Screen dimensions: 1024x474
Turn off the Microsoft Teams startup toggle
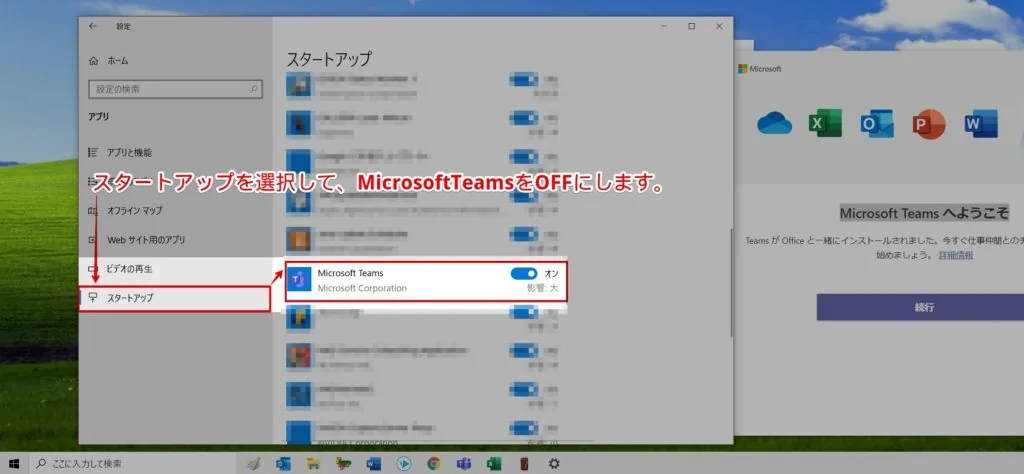click(524, 274)
